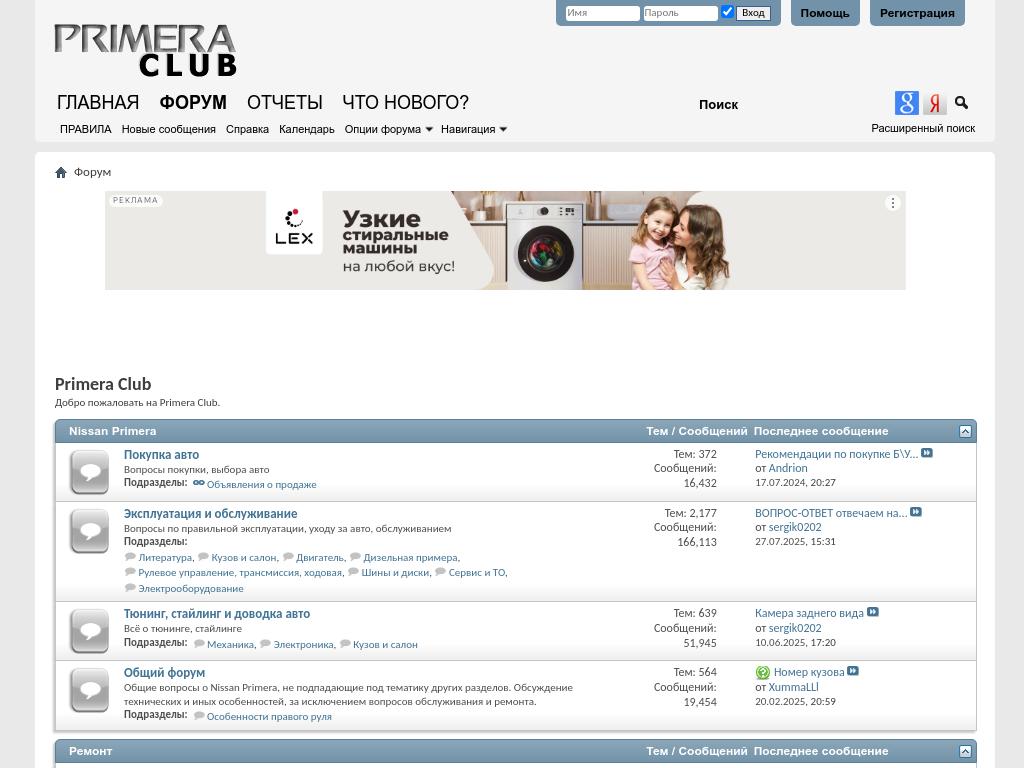Open the Навигация dropdown menu

tap(473, 129)
